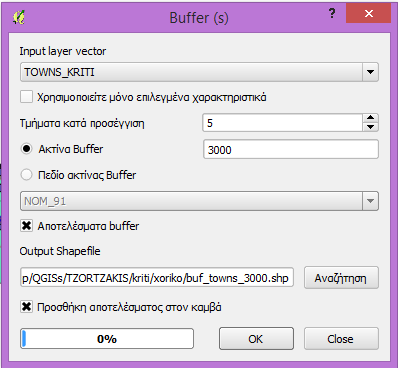Click the segments field showing 5
Viewport: 398px width, 368px height.
pyautogui.click(x=283, y=123)
